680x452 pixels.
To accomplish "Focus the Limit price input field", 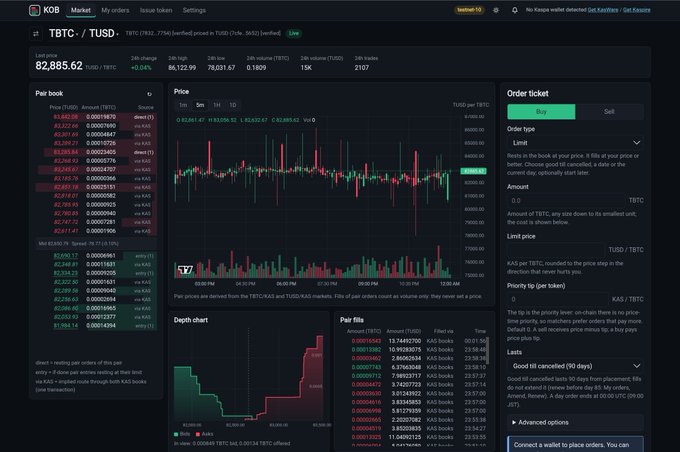I will pyautogui.click(x=556, y=250).
